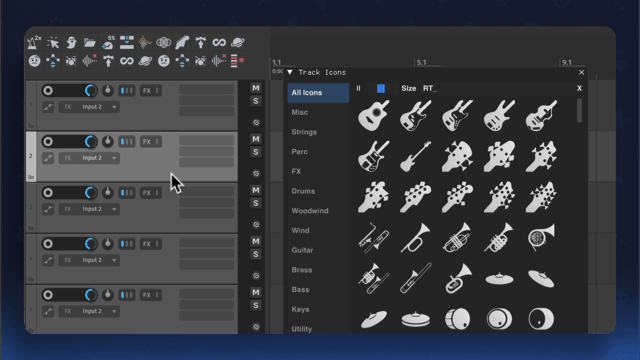The width and height of the screenshot is (640, 360).
Task: Choose the violin-shaped Hofner bass icon
Action: pos(541,116)
